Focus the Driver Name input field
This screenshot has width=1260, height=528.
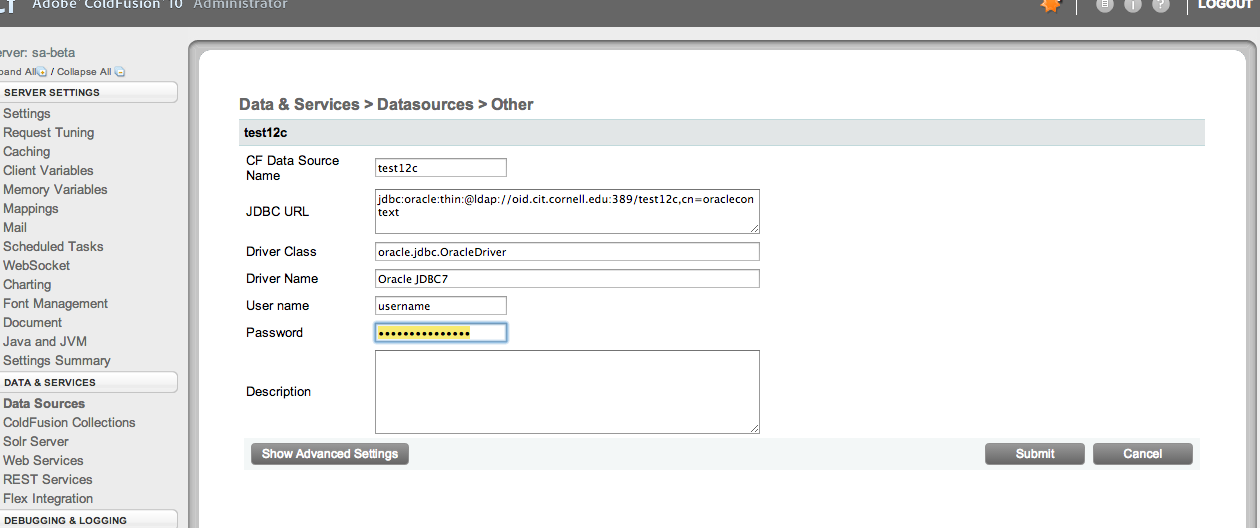[x=567, y=279]
